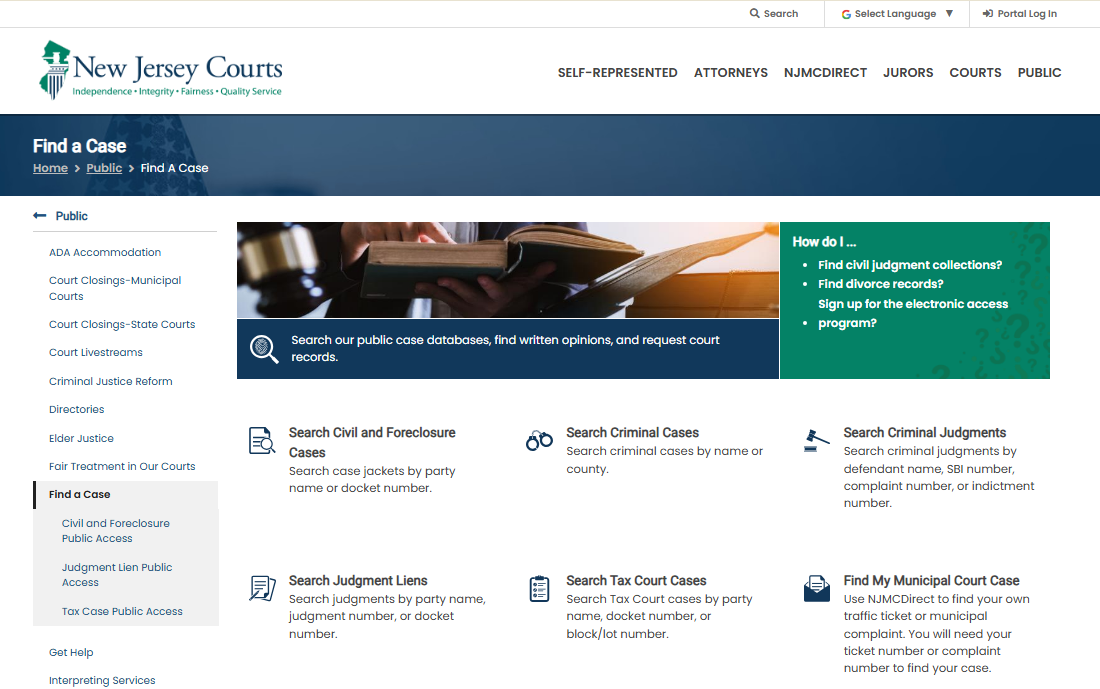This screenshot has height=689, width=1100.
Task: Click the Portal Log In arrow icon
Action: click(988, 13)
